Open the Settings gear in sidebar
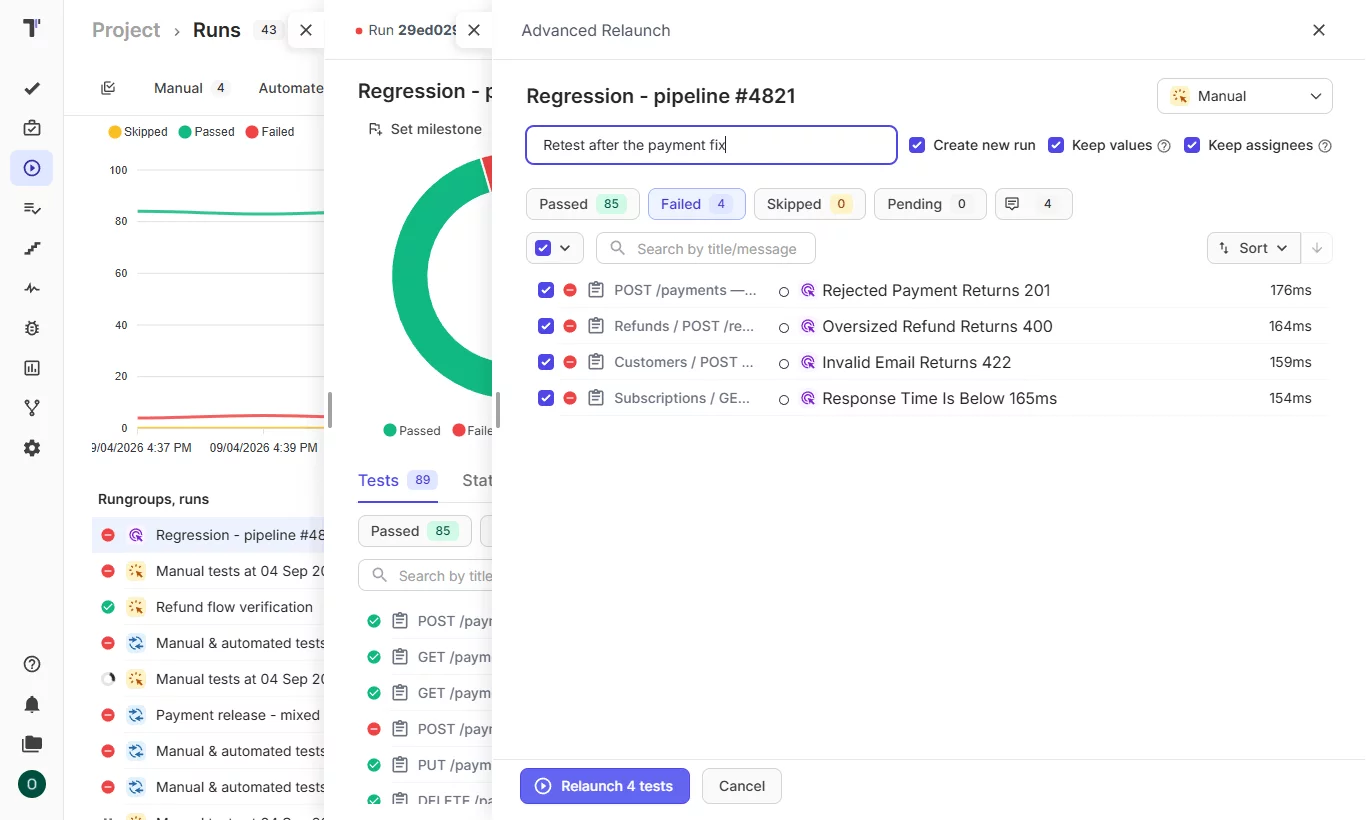Screen dimensions: 1366x820 pyautogui.click(x=32, y=448)
